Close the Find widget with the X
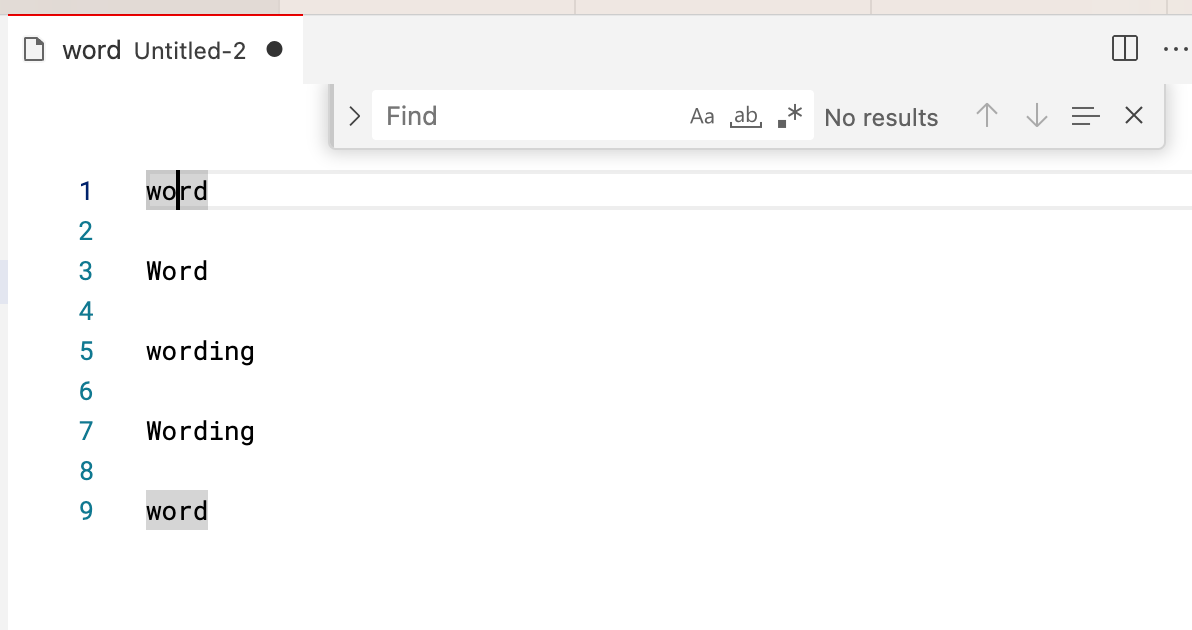The height and width of the screenshot is (630, 1192). pyautogui.click(x=1133, y=116)
